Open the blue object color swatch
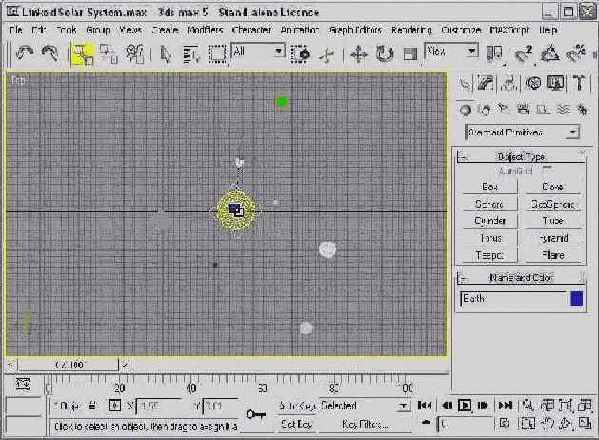 pyautogui.click(x=577, y=299)
